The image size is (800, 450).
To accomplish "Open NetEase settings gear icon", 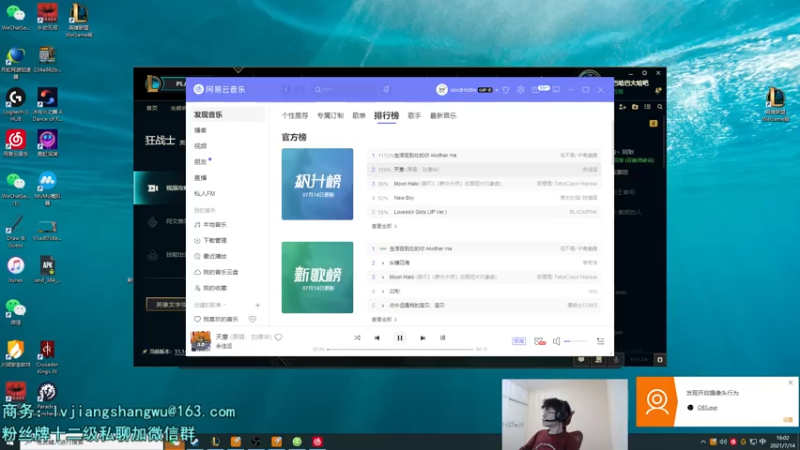I will (520, 89).
